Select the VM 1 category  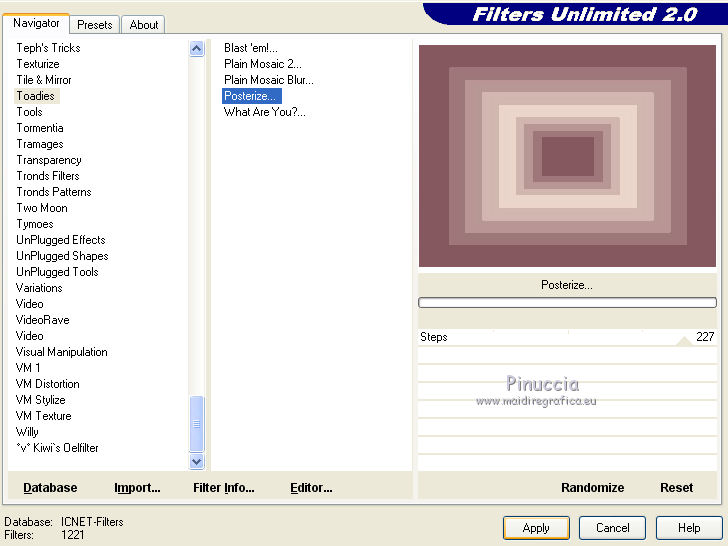pos(28,368)
